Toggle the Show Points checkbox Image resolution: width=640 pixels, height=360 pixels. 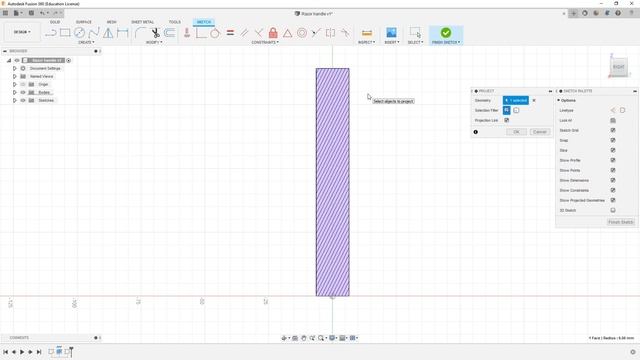tap(613, 170)
